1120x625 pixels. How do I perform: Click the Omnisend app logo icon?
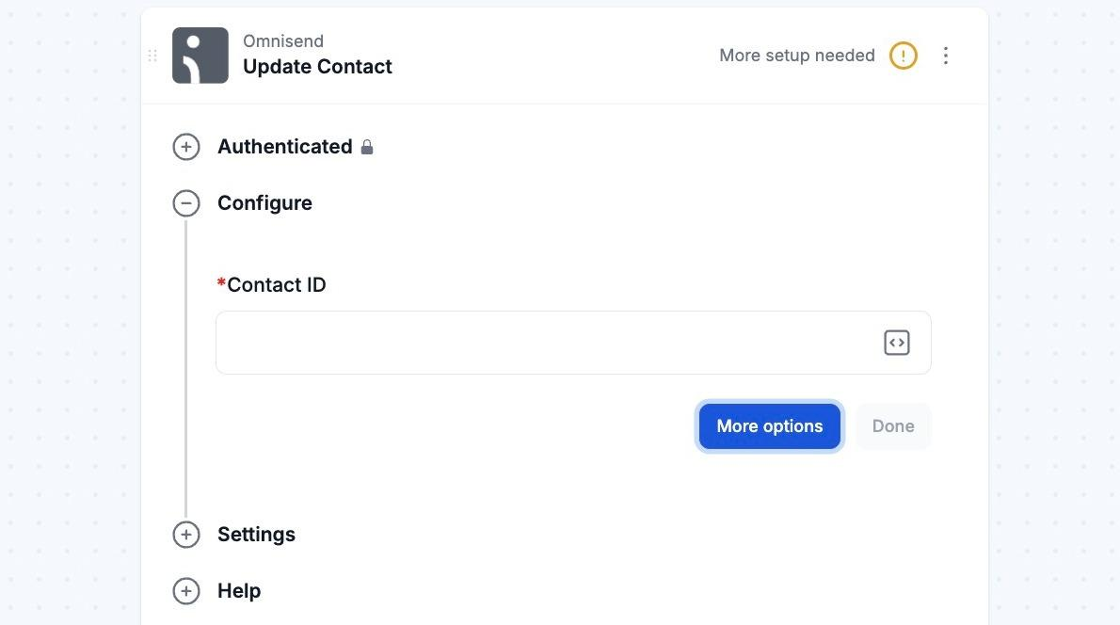coord(200,55)
